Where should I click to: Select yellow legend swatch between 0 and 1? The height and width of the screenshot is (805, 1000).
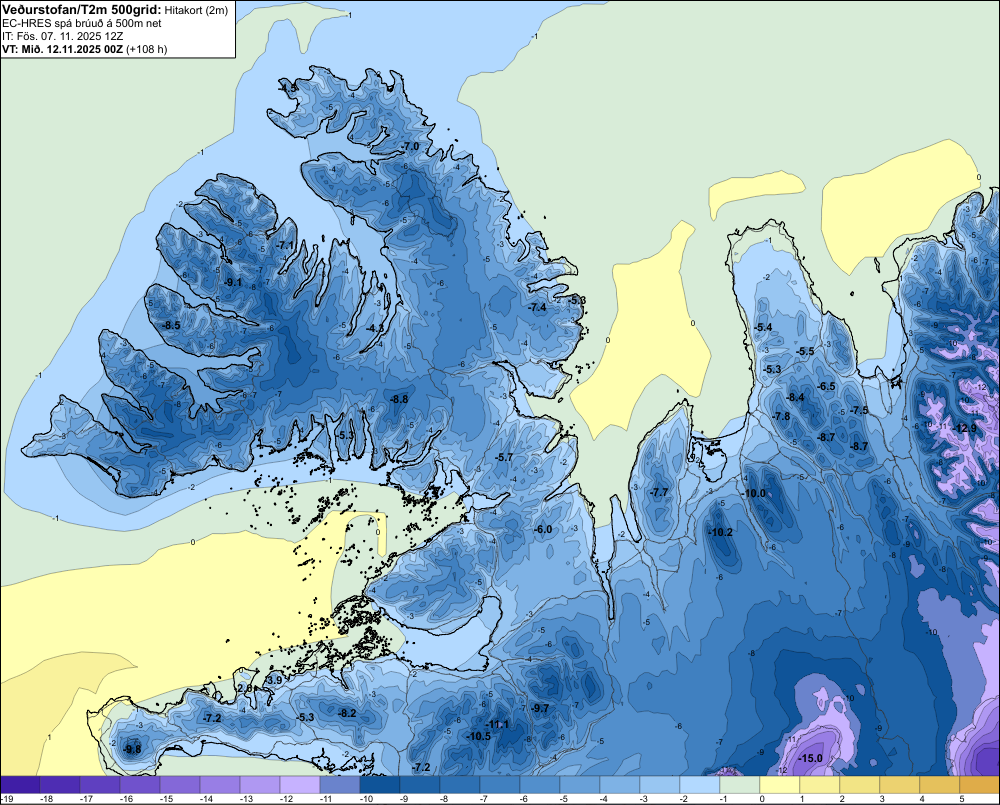coord(779,785)
